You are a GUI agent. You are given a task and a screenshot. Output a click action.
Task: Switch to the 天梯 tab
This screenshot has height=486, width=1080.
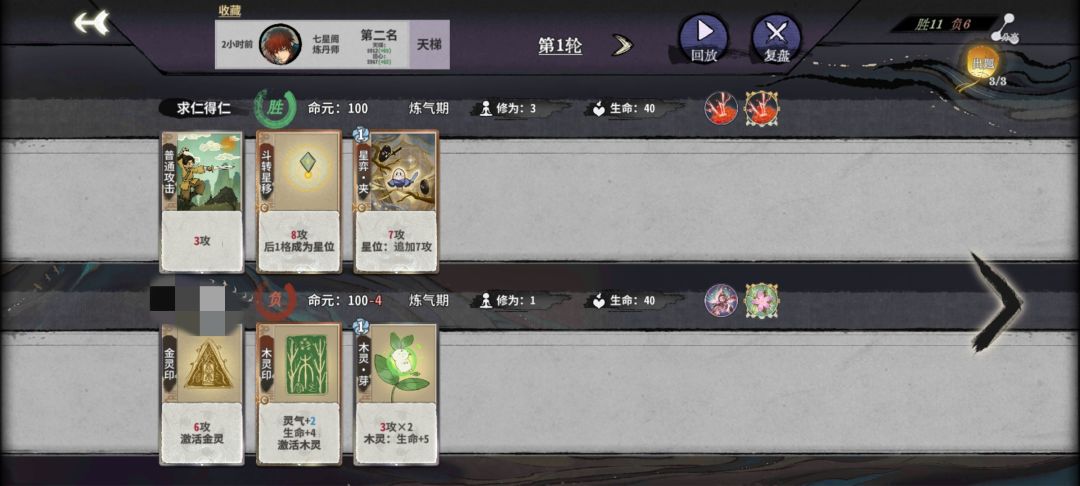[x=429, y=44]
